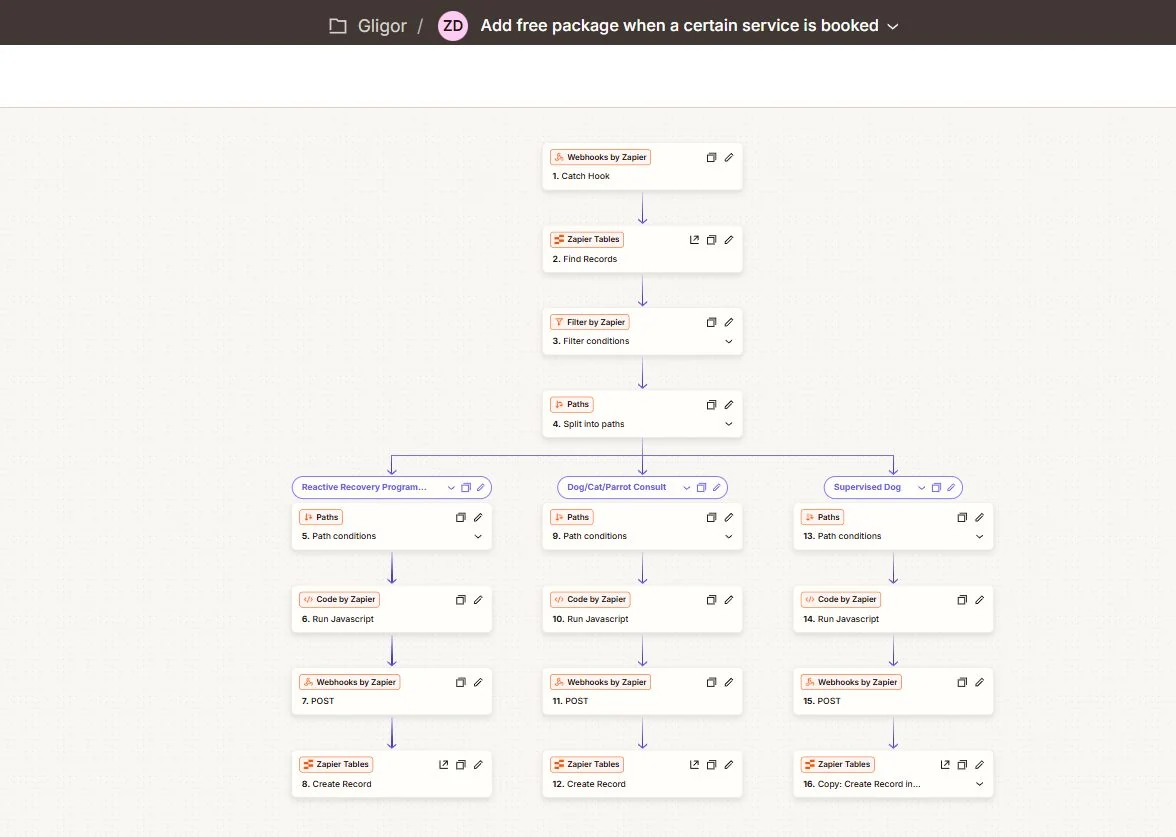Click the duplicate icon on Reactive Recovery Program path
The image size is (1176, 837).
(x=466, y=488)
